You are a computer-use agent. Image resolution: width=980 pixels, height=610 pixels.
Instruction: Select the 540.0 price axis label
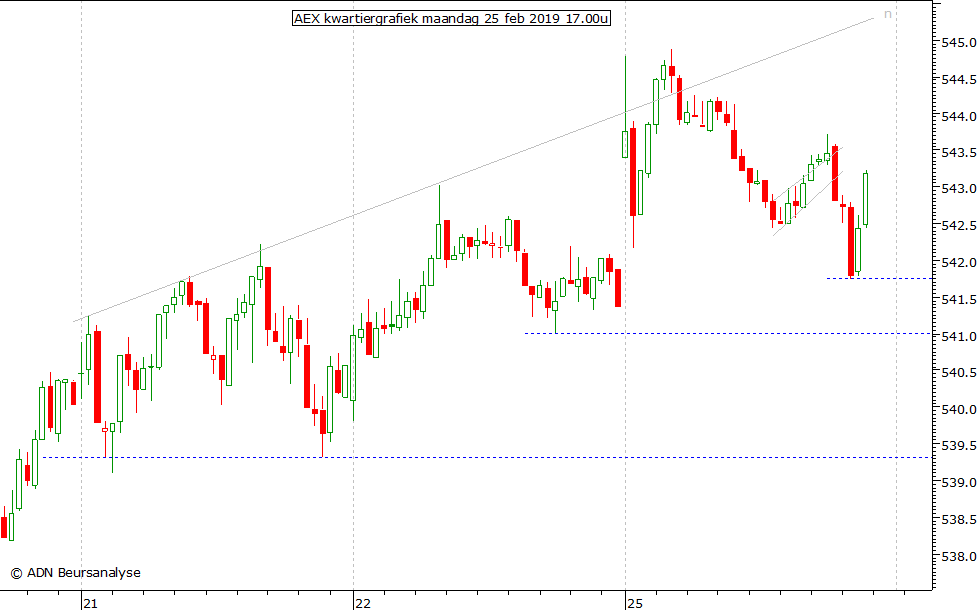tap(959, 409)
